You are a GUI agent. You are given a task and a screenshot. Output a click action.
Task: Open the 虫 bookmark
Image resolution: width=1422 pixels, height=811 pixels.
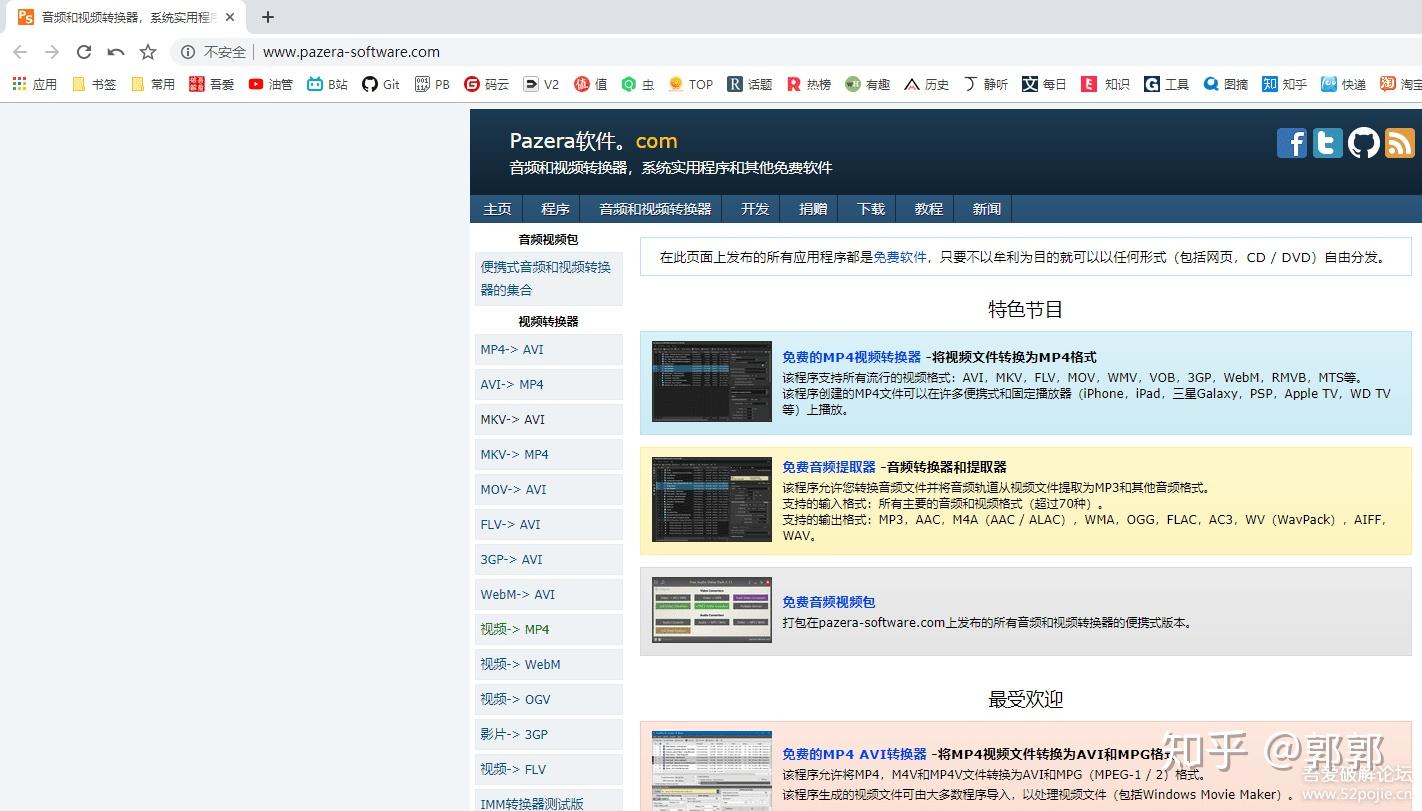coord(638,84)
